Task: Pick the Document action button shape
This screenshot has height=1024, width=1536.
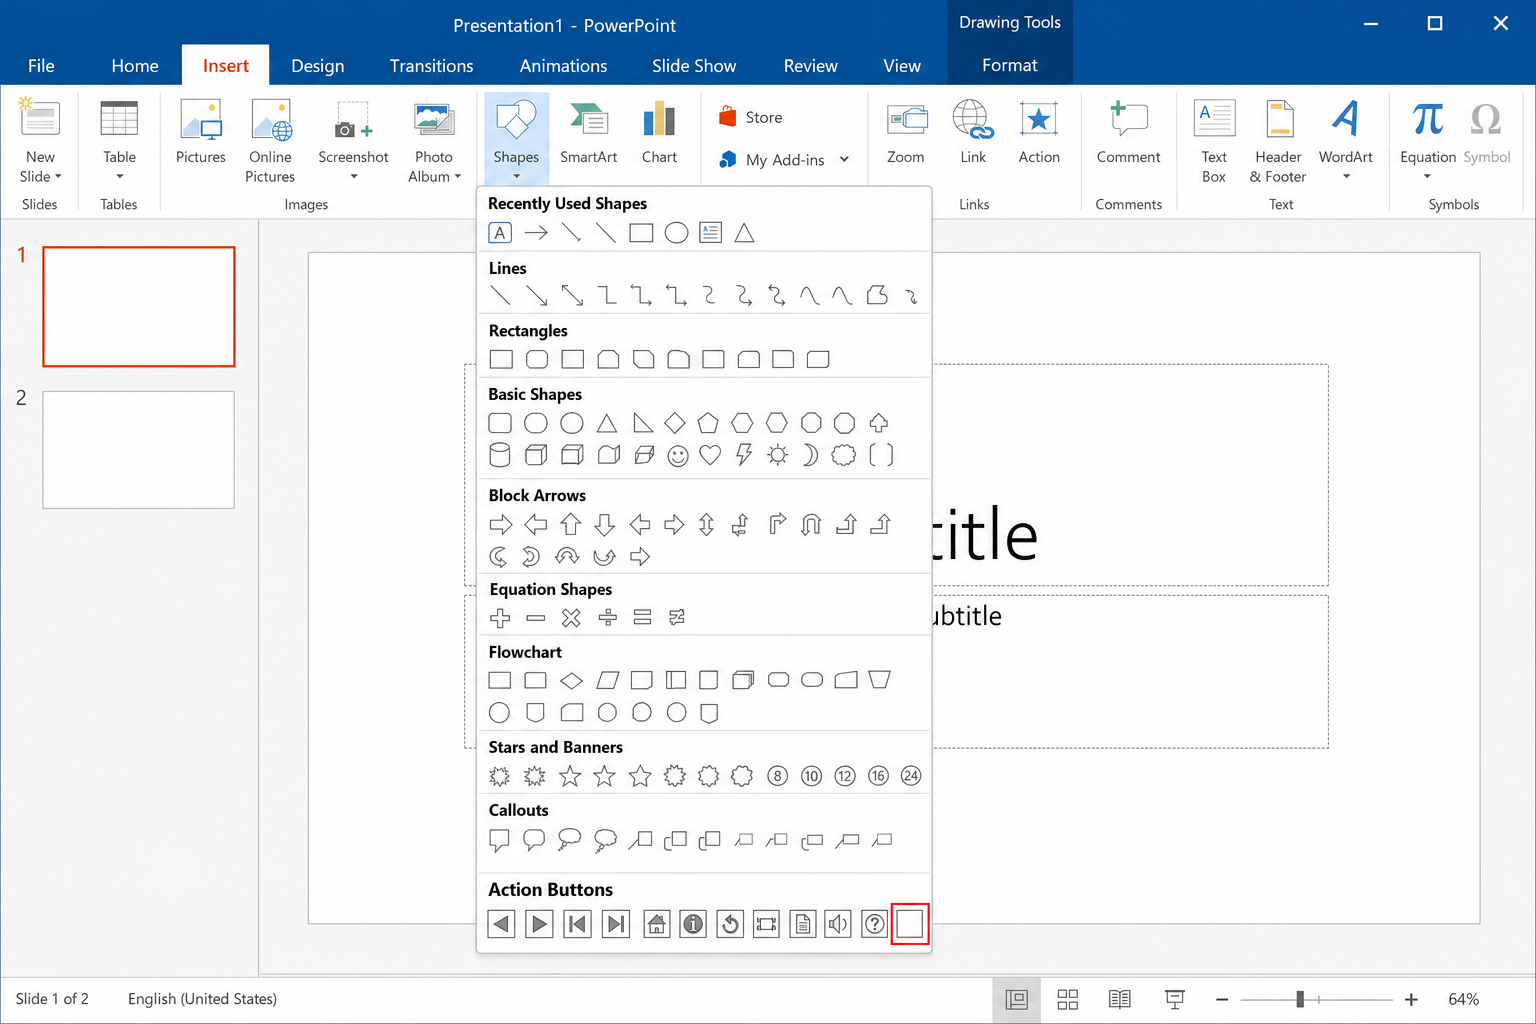Action: [x=803, y=924]
